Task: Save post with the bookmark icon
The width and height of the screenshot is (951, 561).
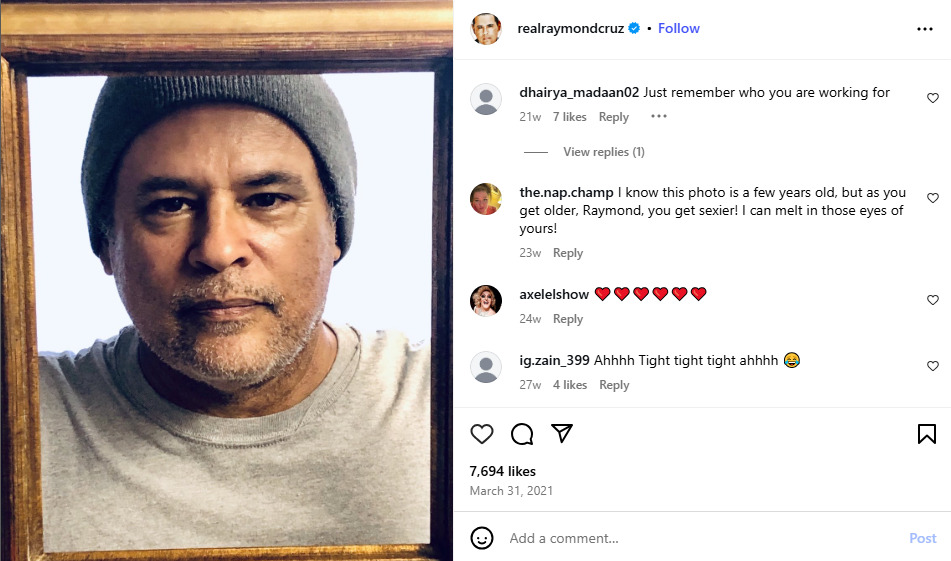Action: pos(926,434)
